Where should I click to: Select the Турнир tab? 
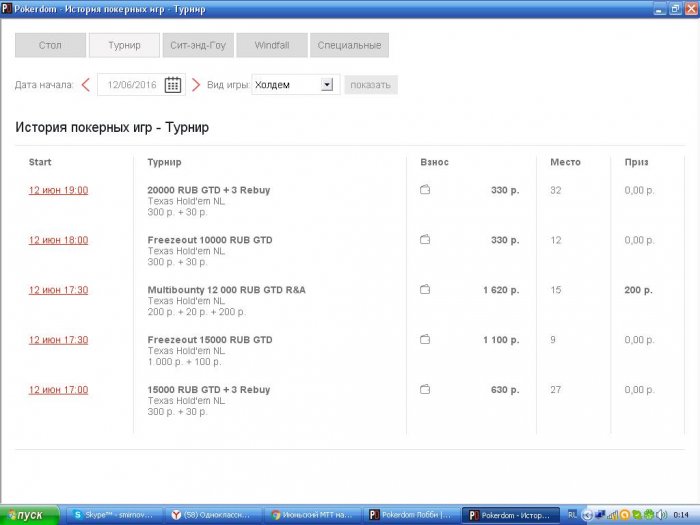coord(124,45)
